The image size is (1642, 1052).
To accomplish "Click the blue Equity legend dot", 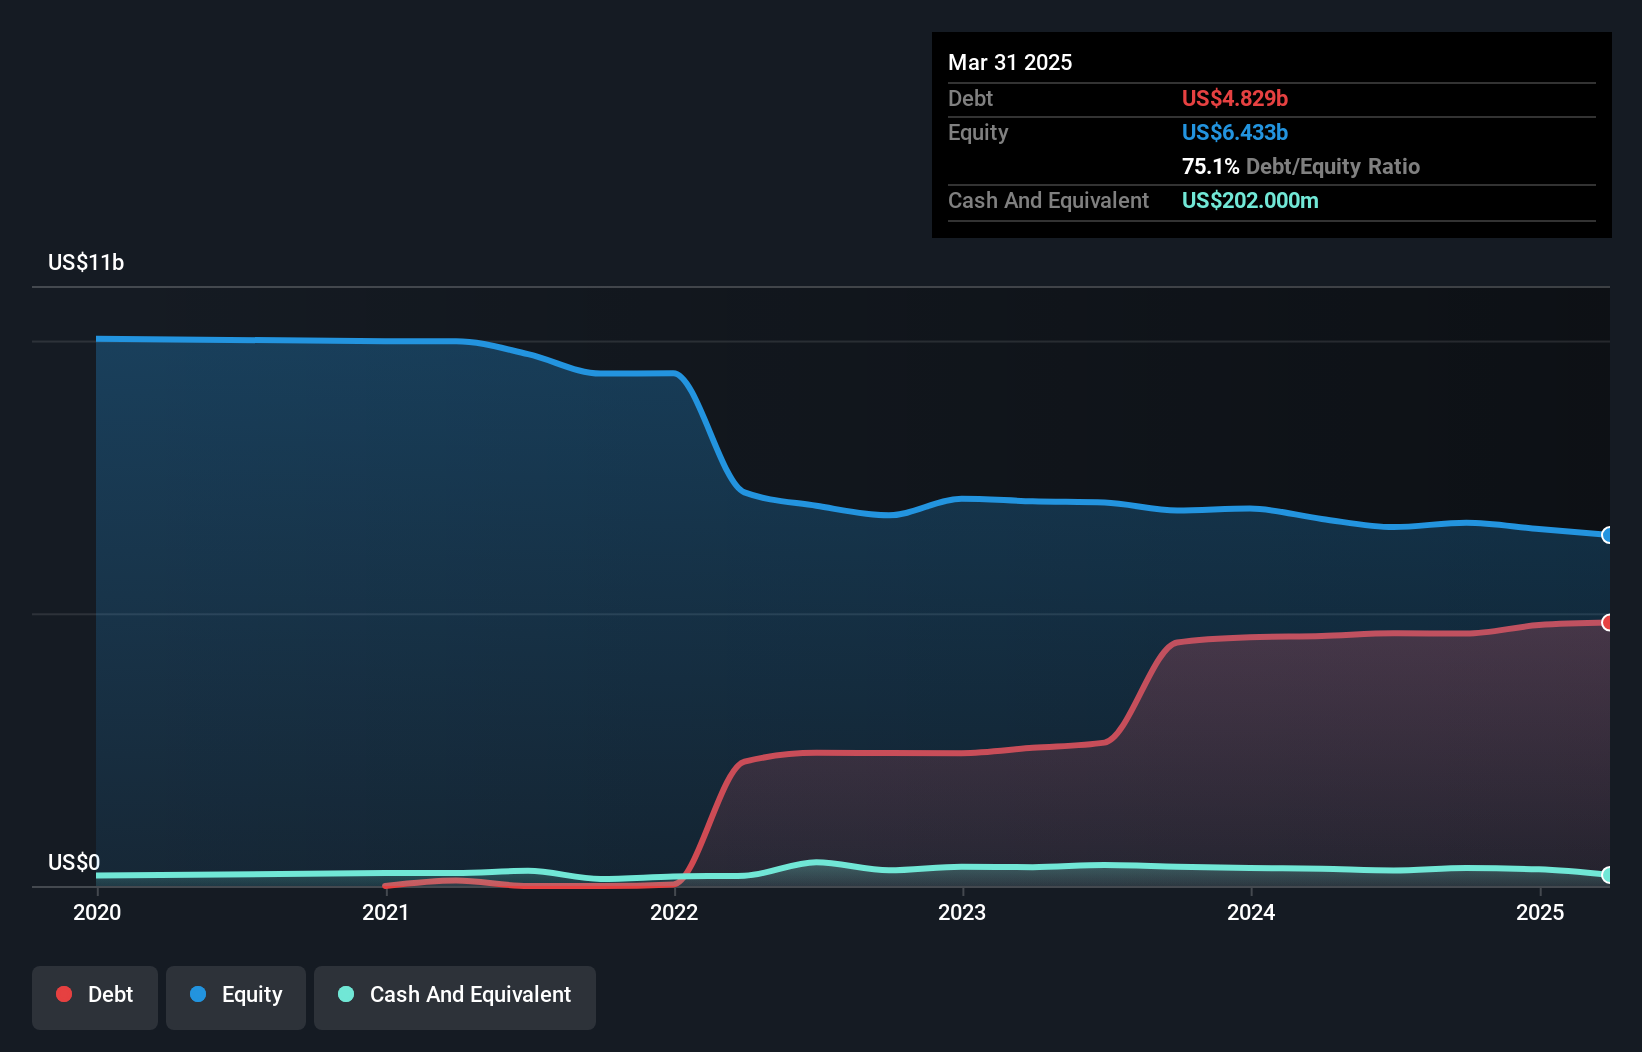I will (198, 994).
